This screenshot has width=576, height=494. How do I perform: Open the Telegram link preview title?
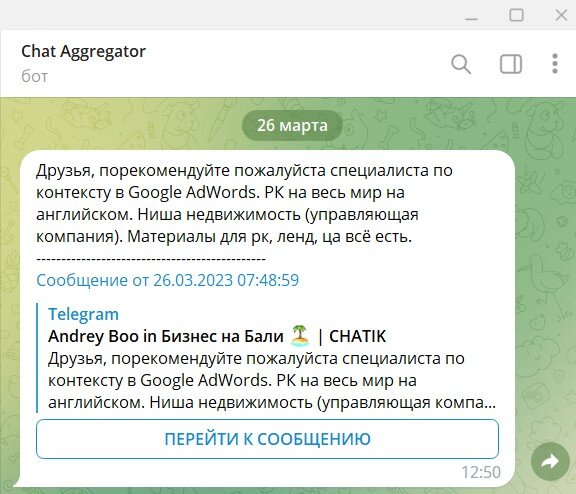coord(83,314)
